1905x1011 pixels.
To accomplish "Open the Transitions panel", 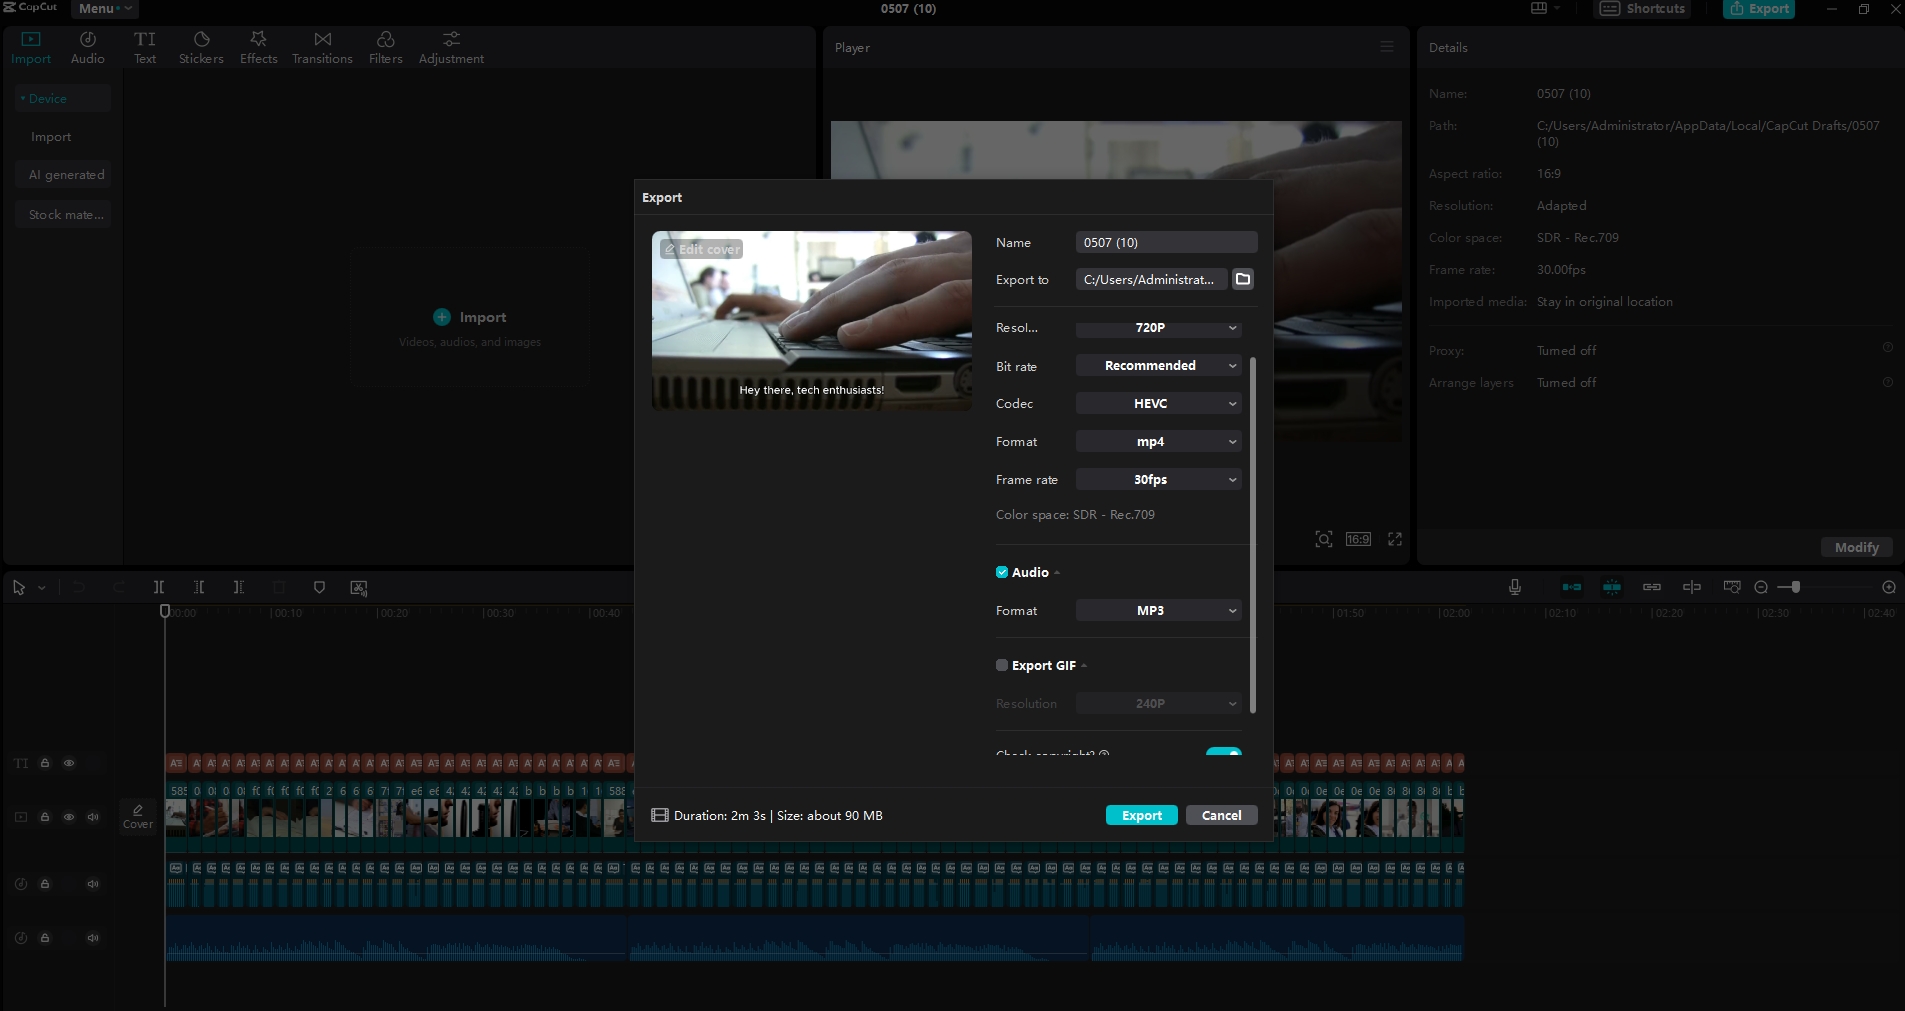I will pos(320,46).
